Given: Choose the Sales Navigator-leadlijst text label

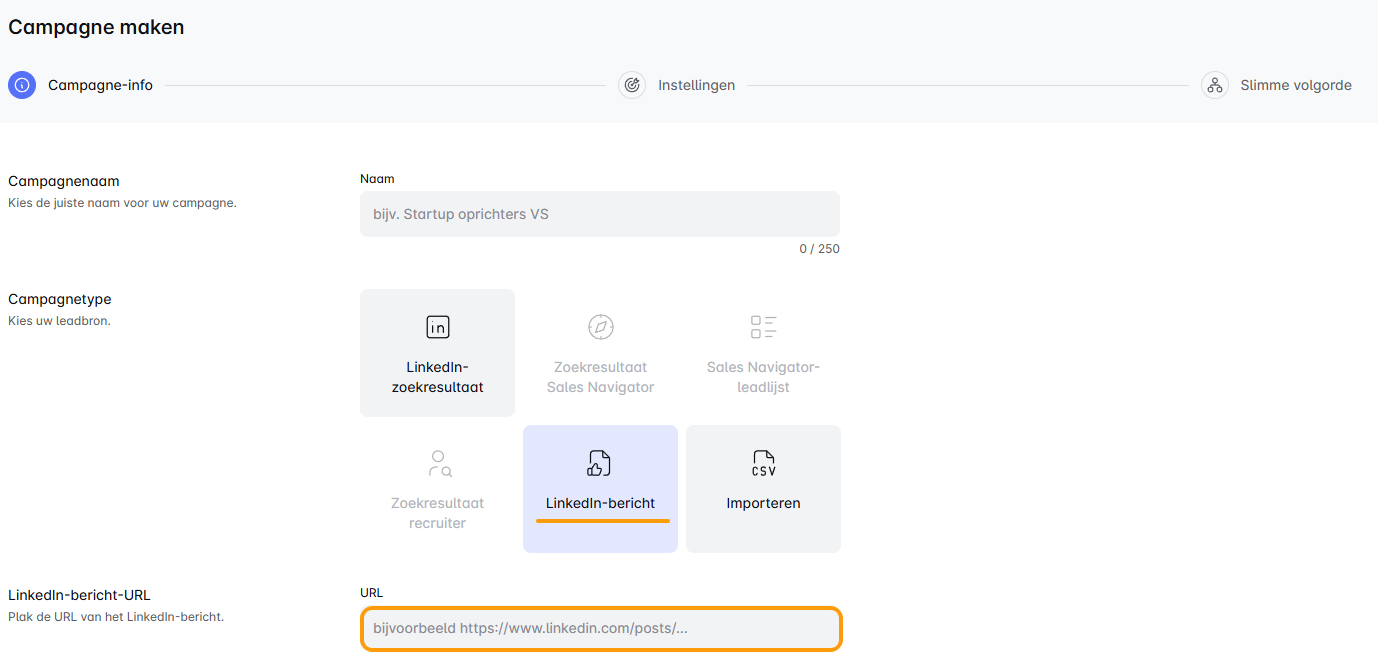Looking at the screenshot, I should (763, 377).
